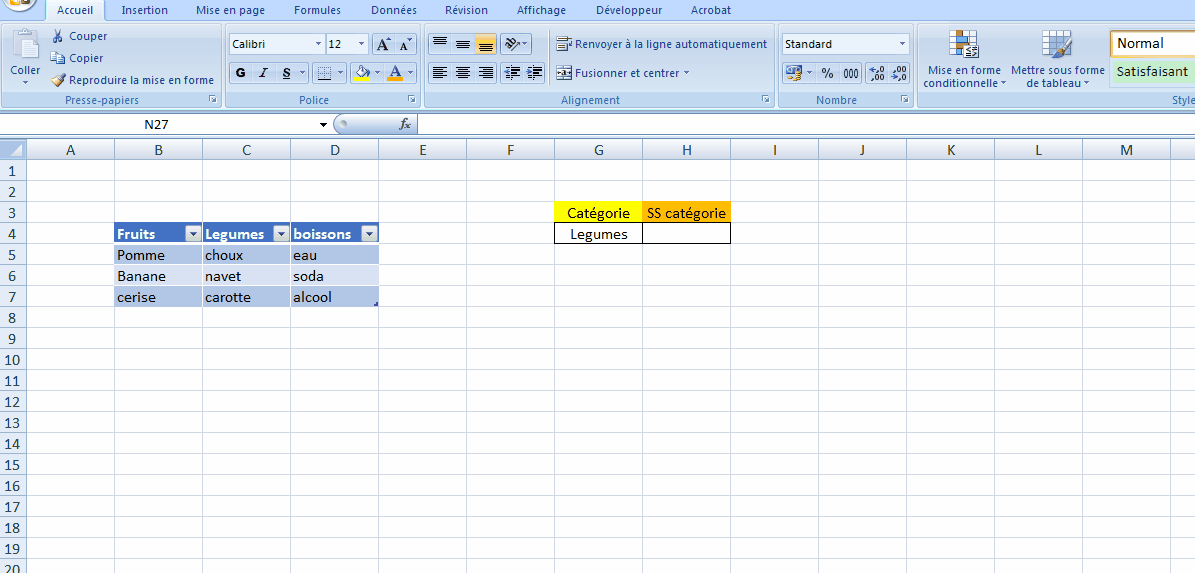Center text horizontally in the cell

[x=462, y=73]
